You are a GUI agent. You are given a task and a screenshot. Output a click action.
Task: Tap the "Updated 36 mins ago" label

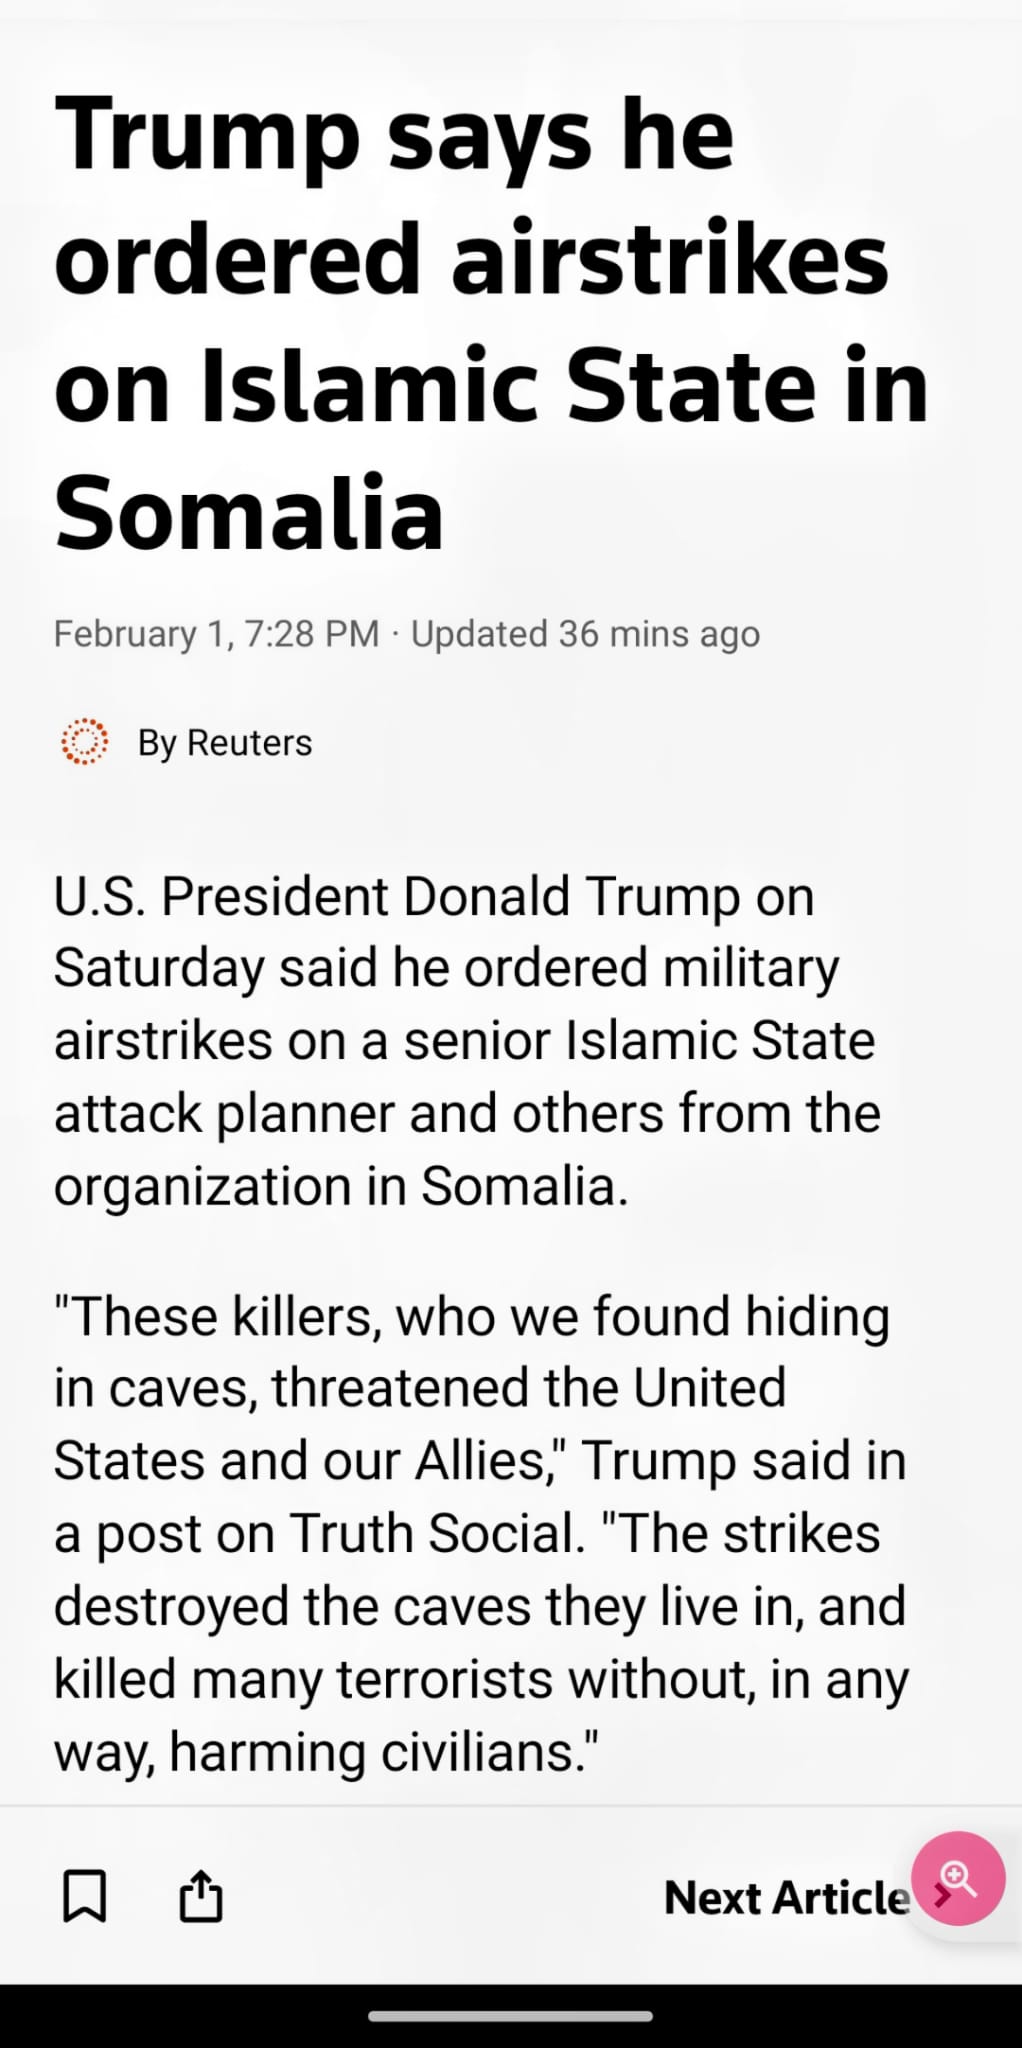(x=585, y=634)
